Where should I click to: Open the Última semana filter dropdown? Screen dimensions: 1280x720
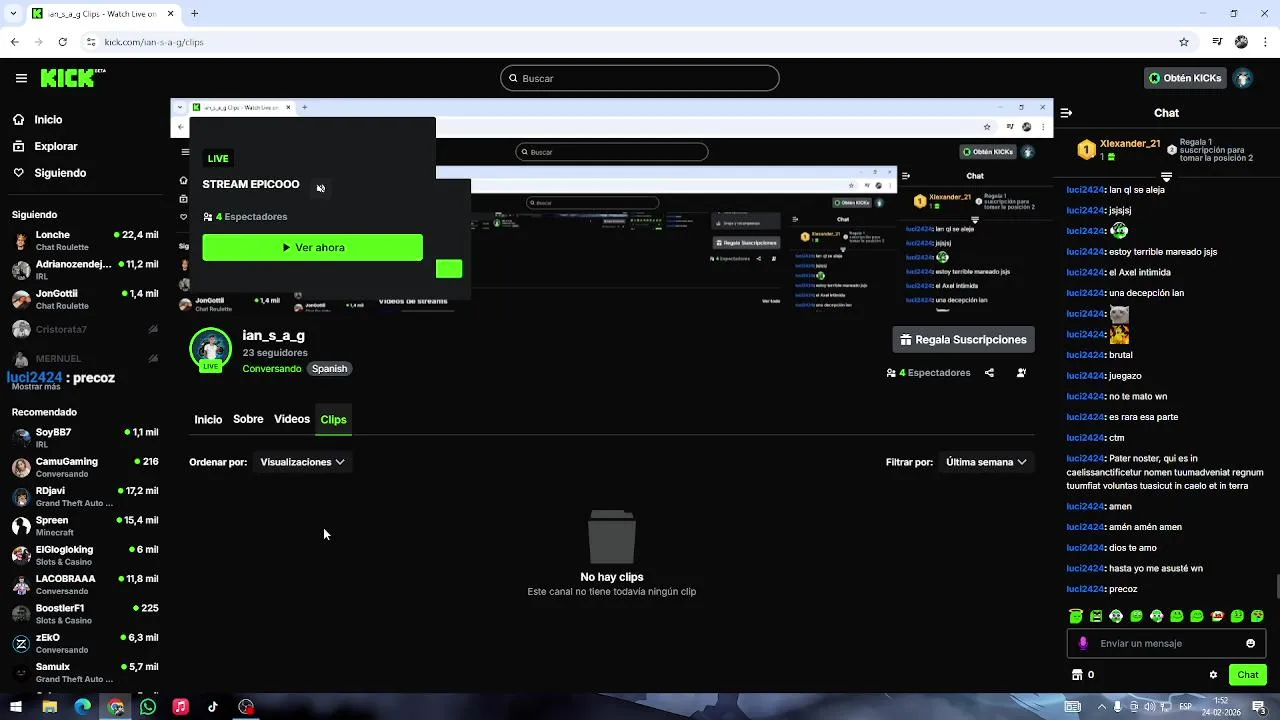pos(986,462)
